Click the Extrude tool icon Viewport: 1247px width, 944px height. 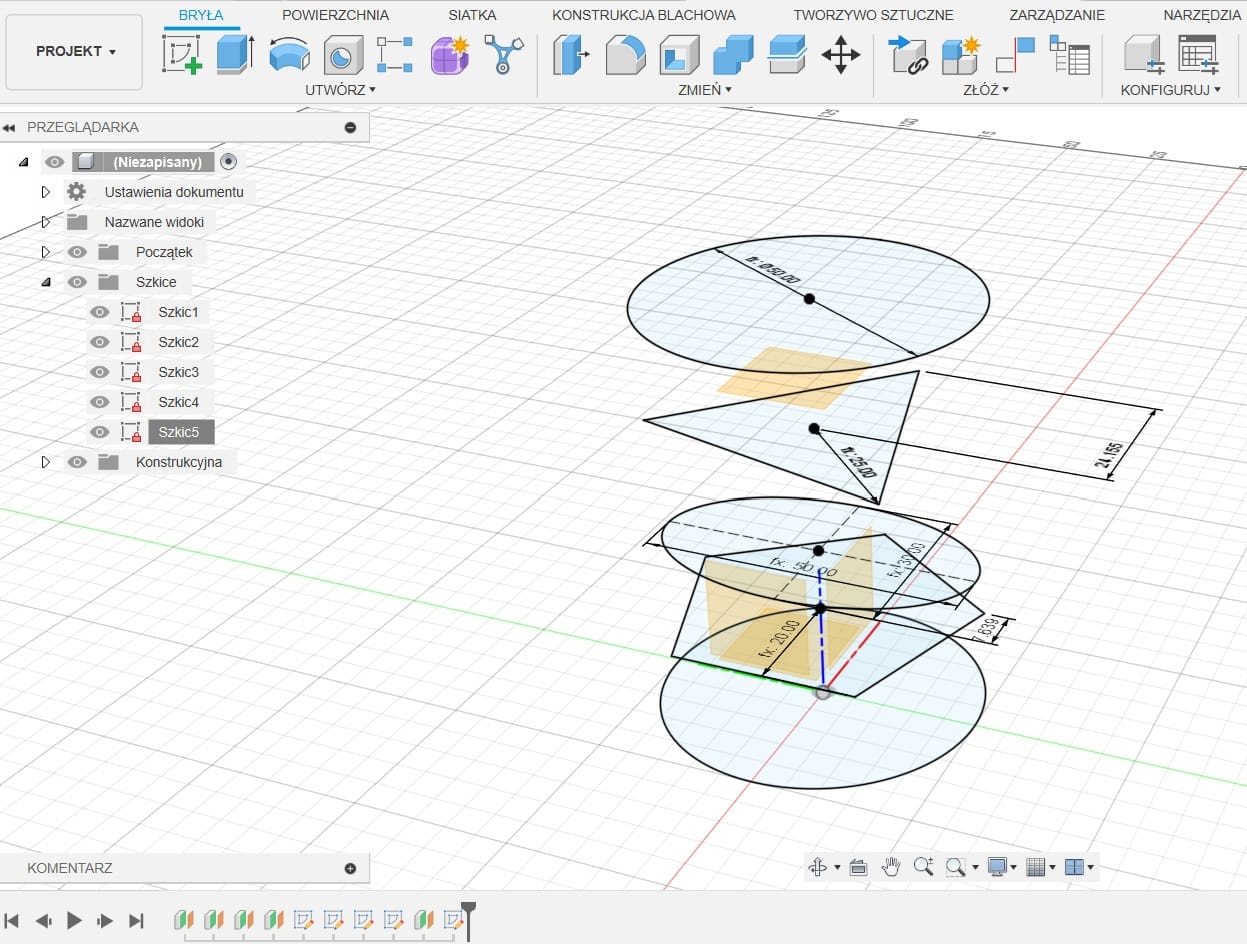tap(235, 54)
